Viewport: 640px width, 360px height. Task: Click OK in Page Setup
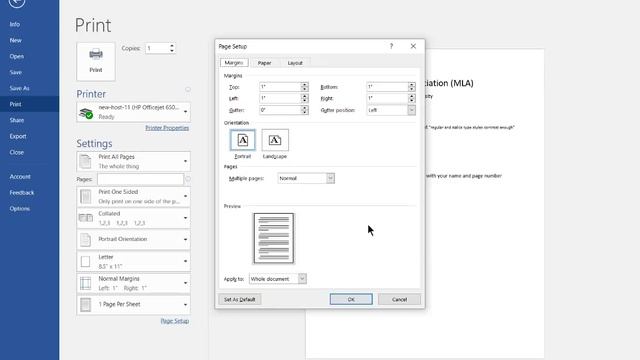351,299
